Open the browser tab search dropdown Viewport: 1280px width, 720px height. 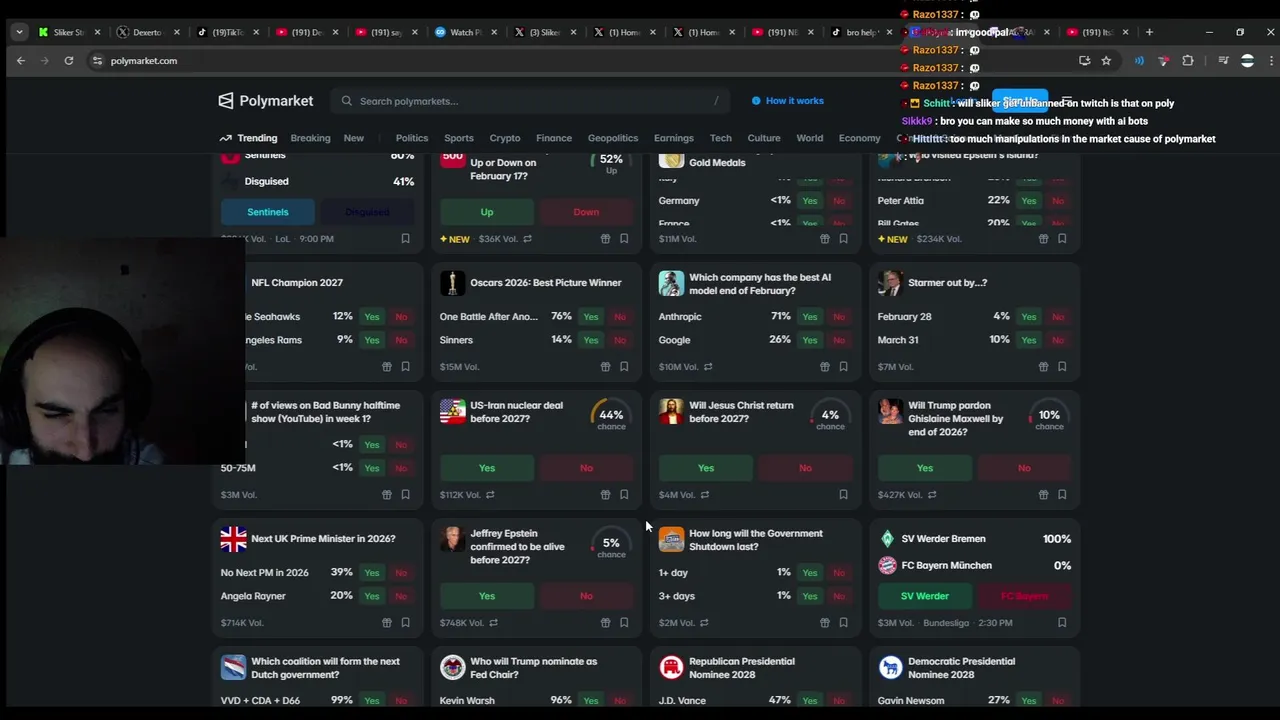click(x=19, y=32)
